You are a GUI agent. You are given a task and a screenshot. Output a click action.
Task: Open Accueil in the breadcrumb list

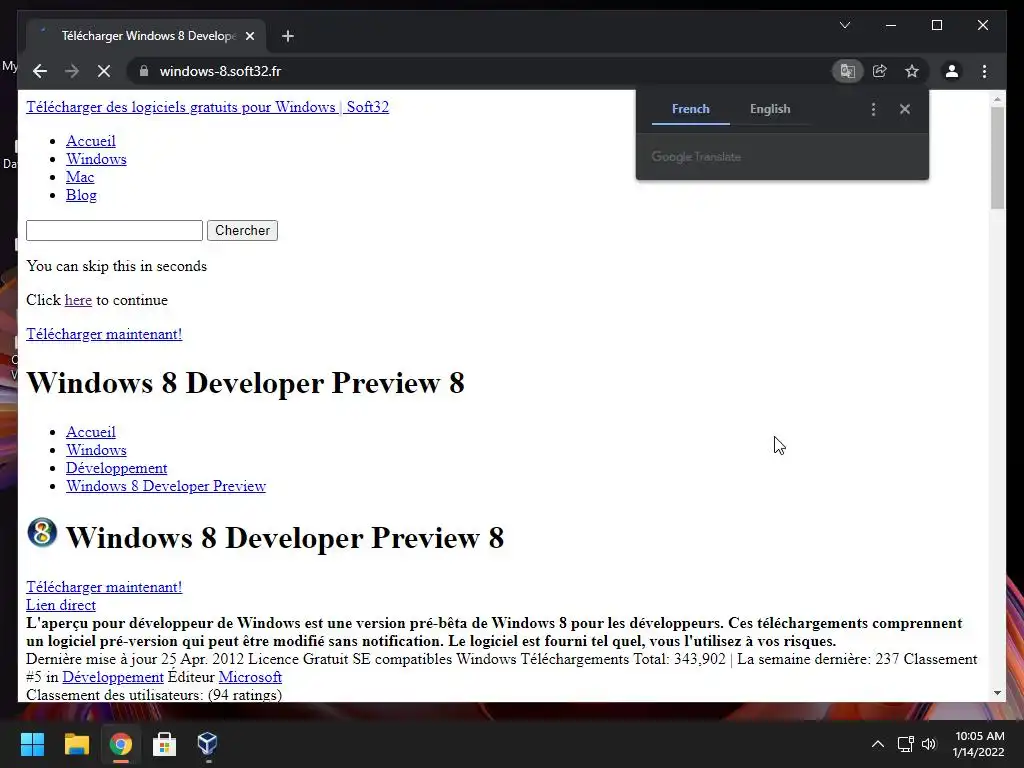pos(91,432)
